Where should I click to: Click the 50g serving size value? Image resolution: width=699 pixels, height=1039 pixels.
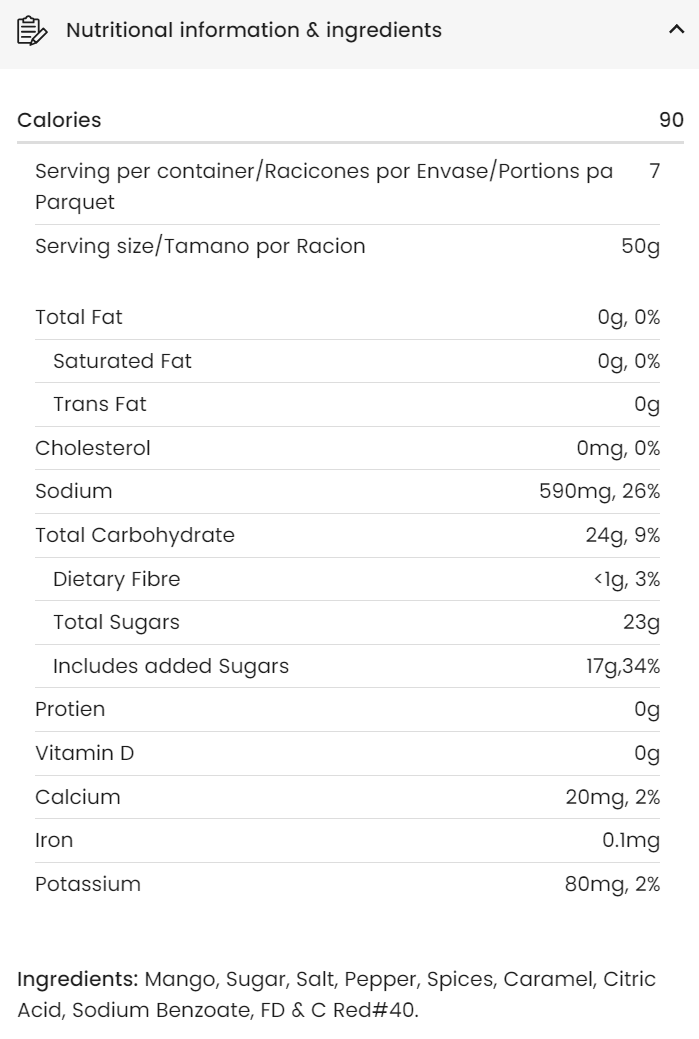640,246
